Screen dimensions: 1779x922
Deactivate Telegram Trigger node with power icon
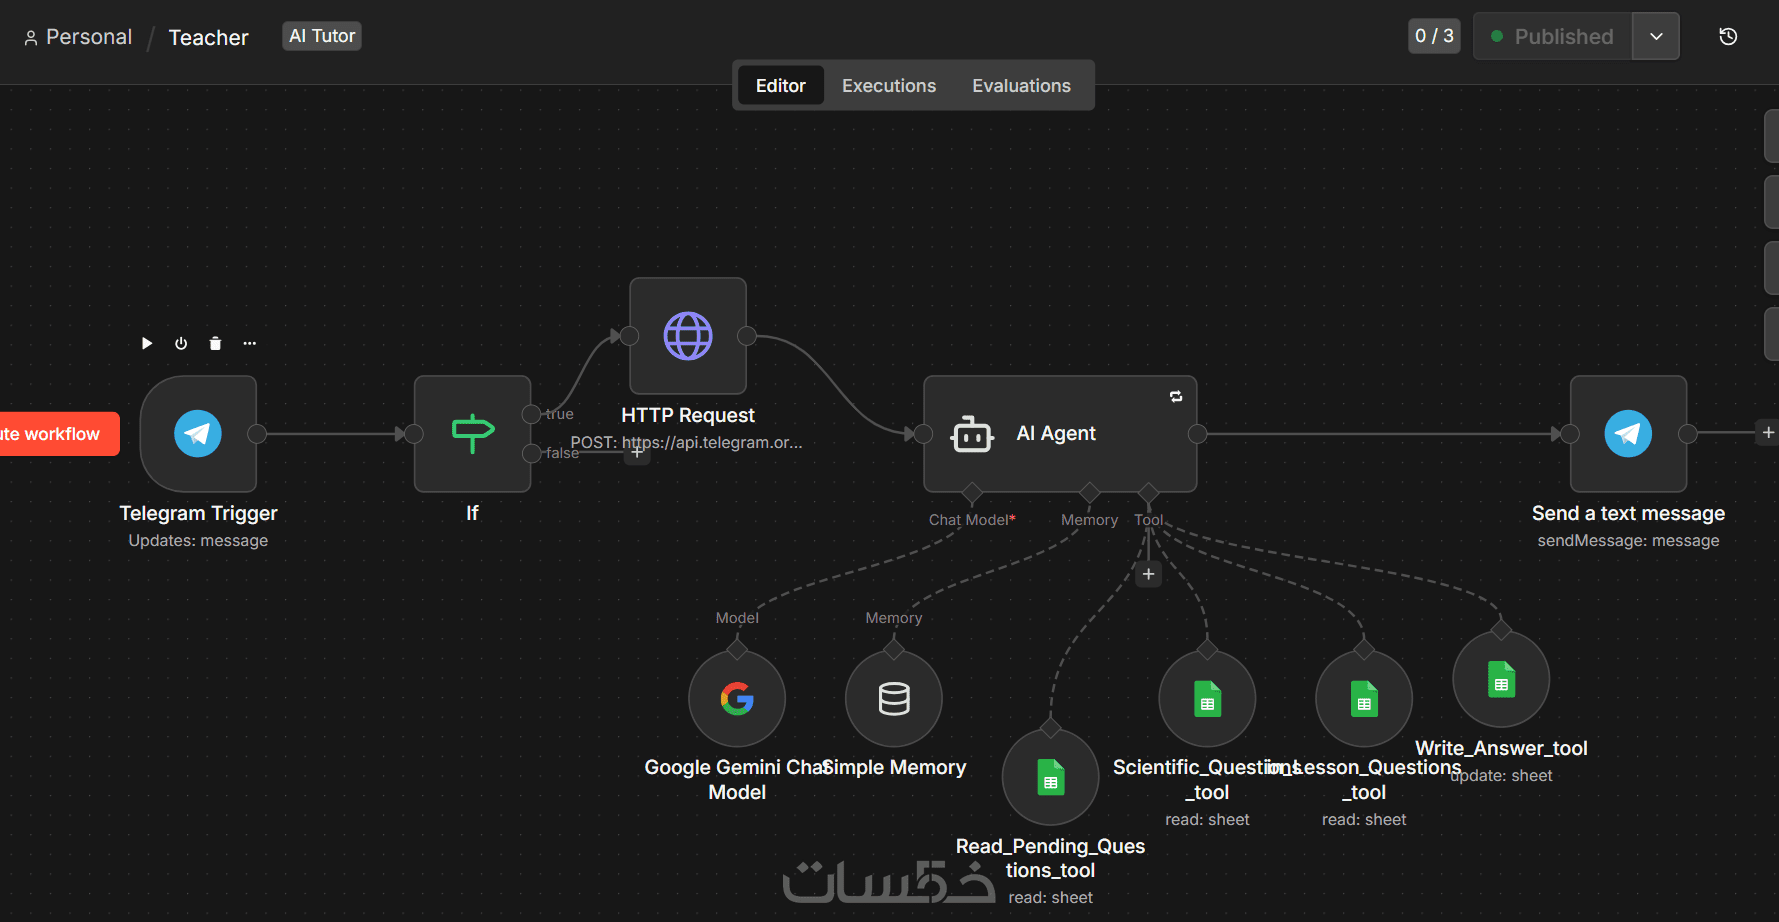coord(181,343)
